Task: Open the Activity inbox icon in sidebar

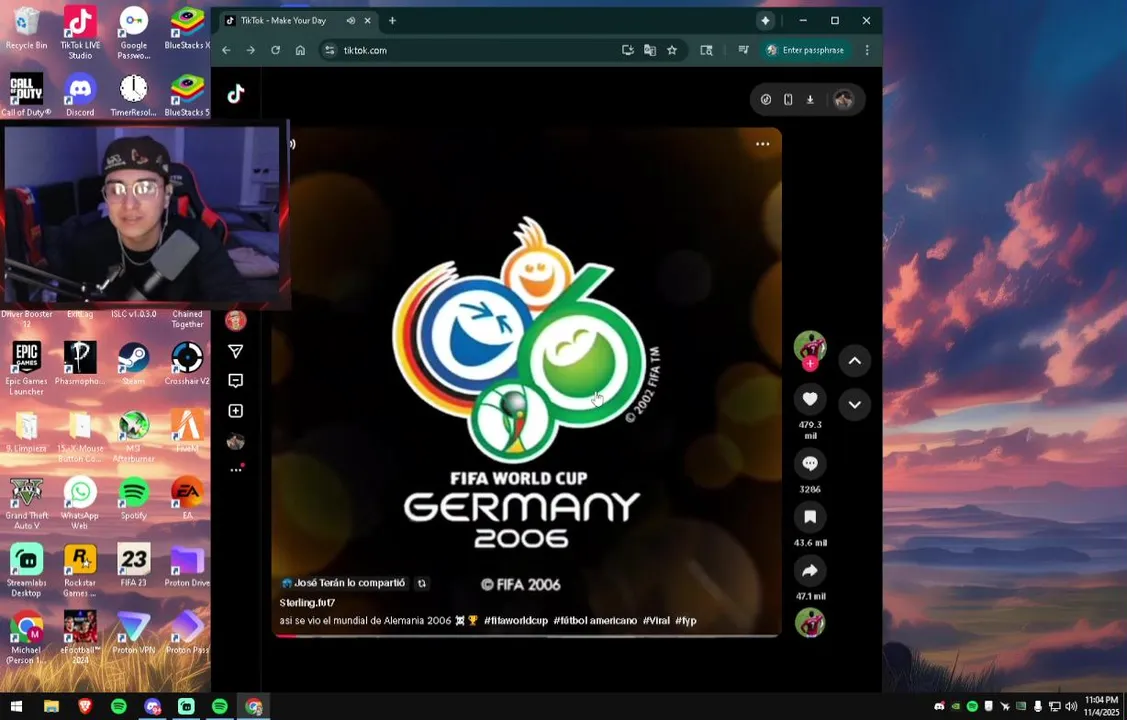Action: point(236,380)
